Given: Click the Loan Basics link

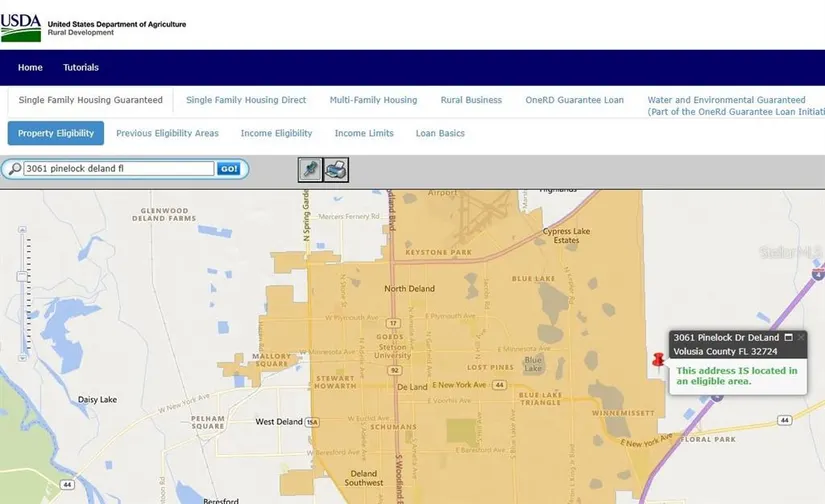Looking at the screenshot, I should pyautogui.click(x=439, y=133).
